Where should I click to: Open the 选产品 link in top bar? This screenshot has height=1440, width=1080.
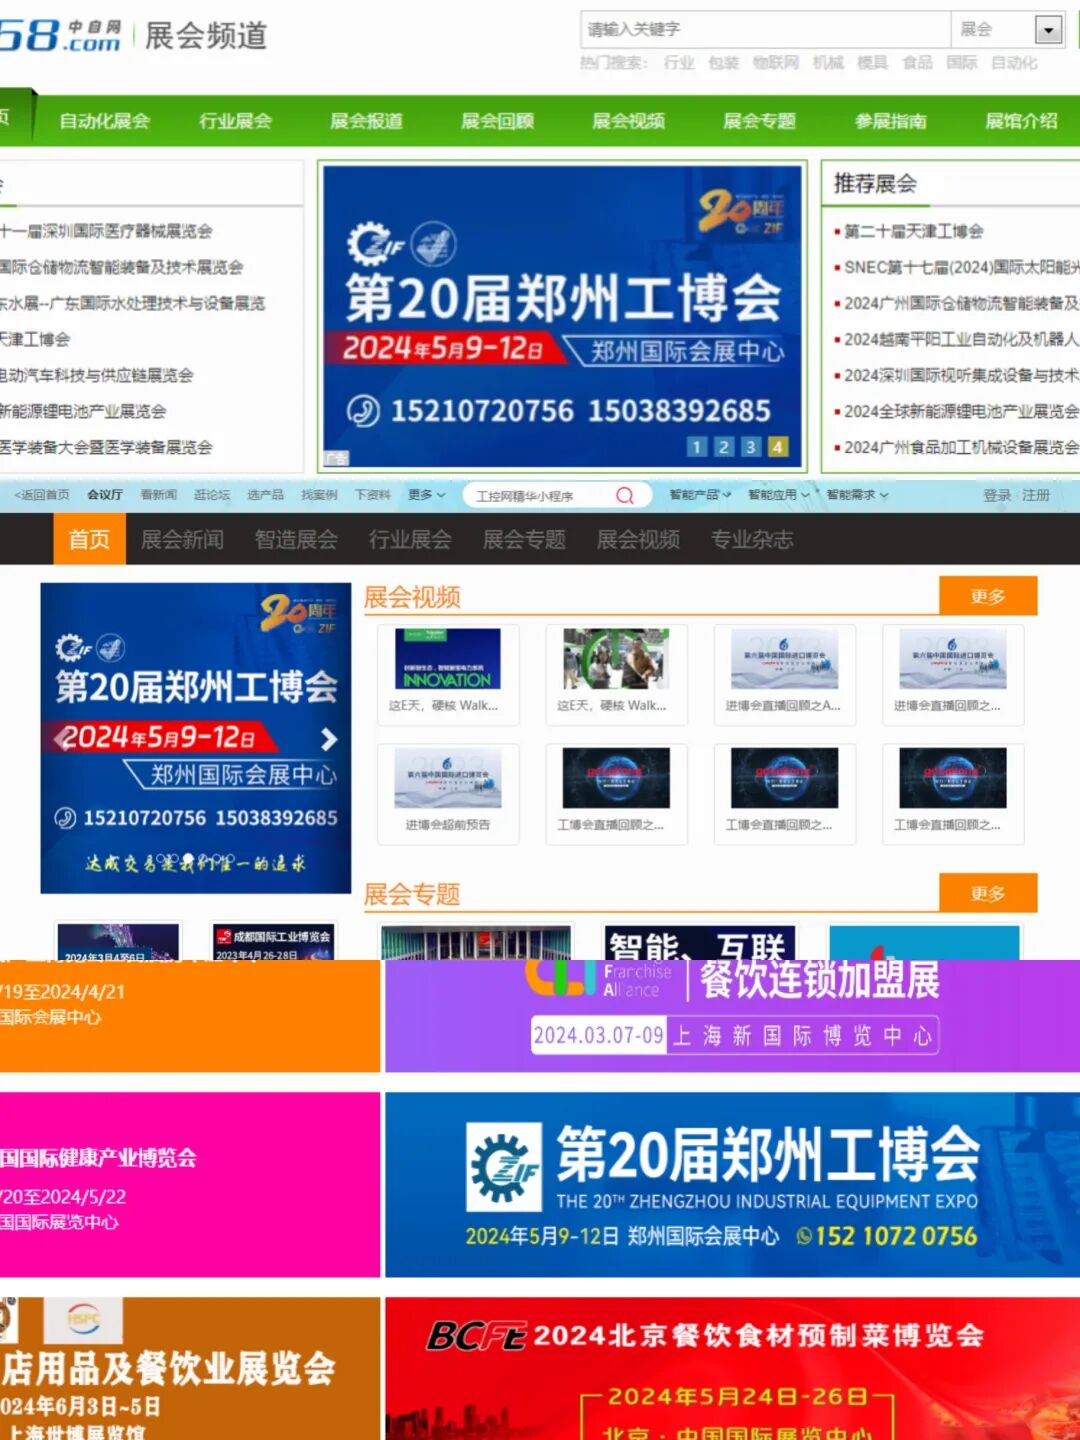[x=265, y=495]
